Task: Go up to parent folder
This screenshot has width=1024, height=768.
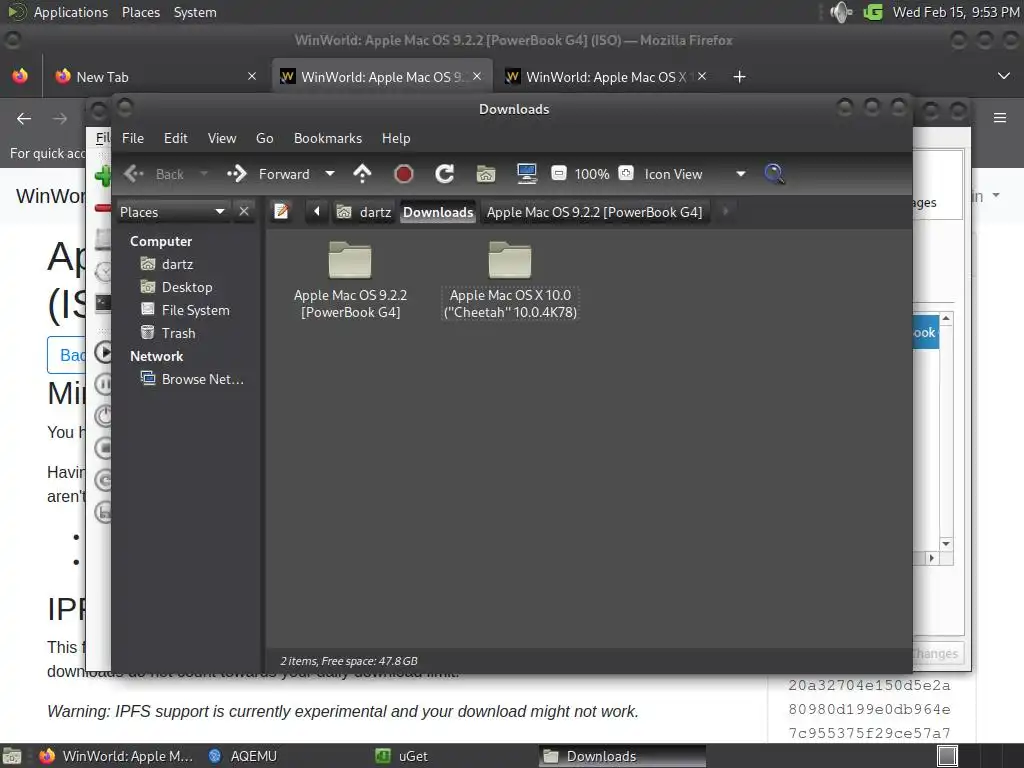Action: 362,174
